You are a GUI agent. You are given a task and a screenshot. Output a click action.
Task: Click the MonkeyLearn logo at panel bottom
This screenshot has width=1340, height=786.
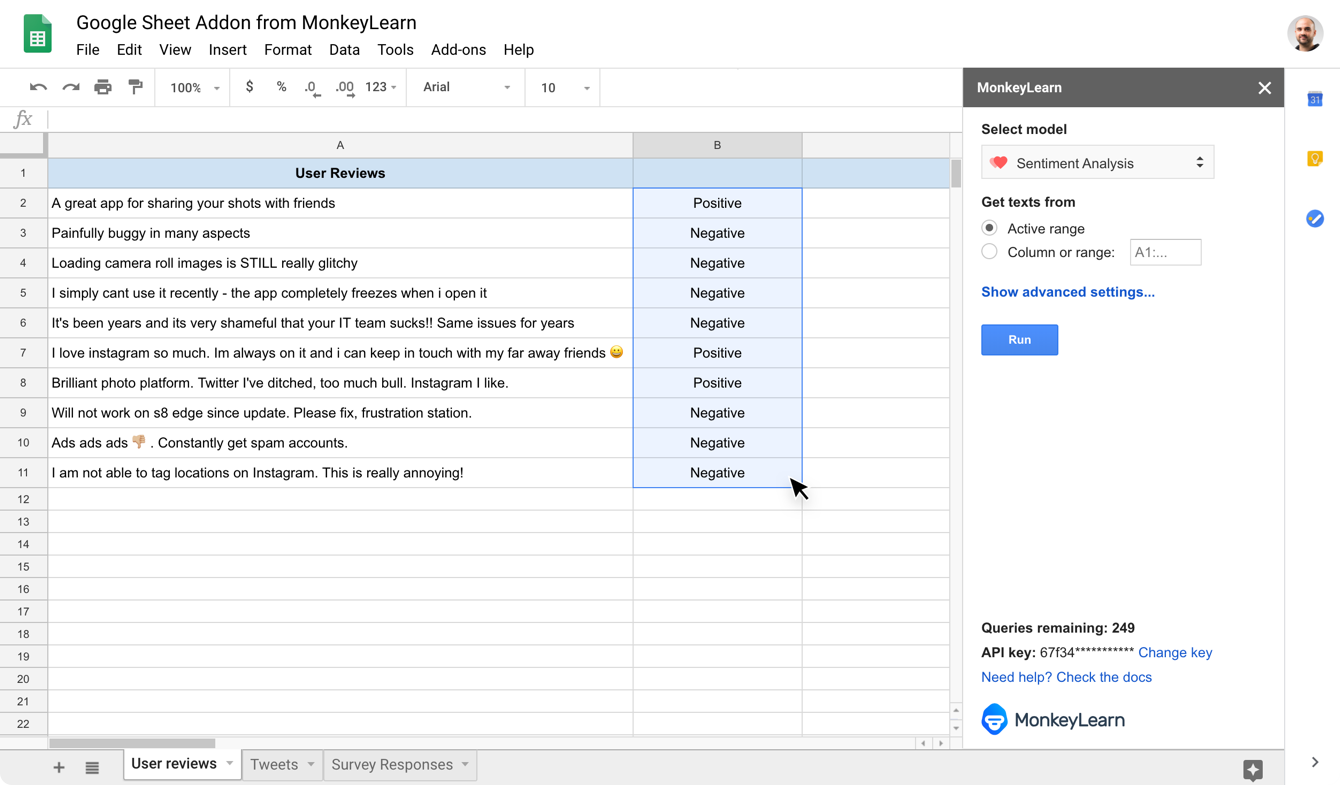coord(1053,719)
